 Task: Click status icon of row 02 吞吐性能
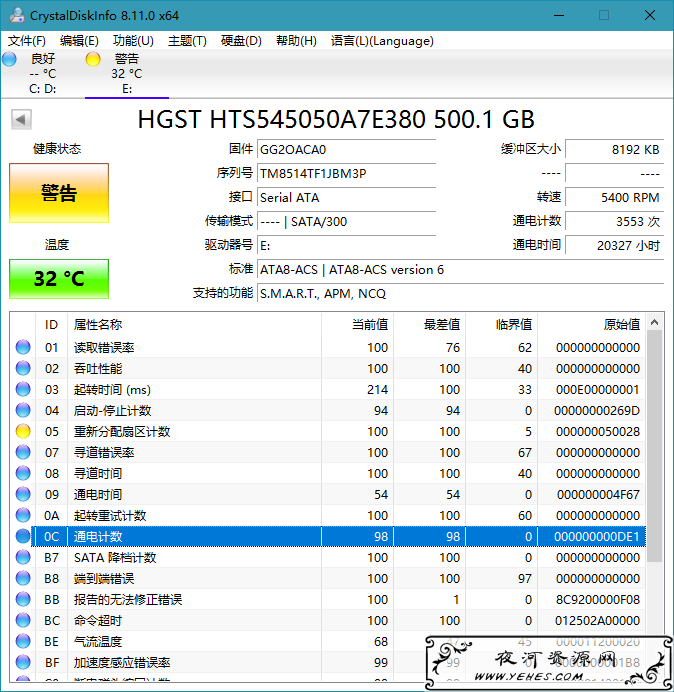(23, 369)
